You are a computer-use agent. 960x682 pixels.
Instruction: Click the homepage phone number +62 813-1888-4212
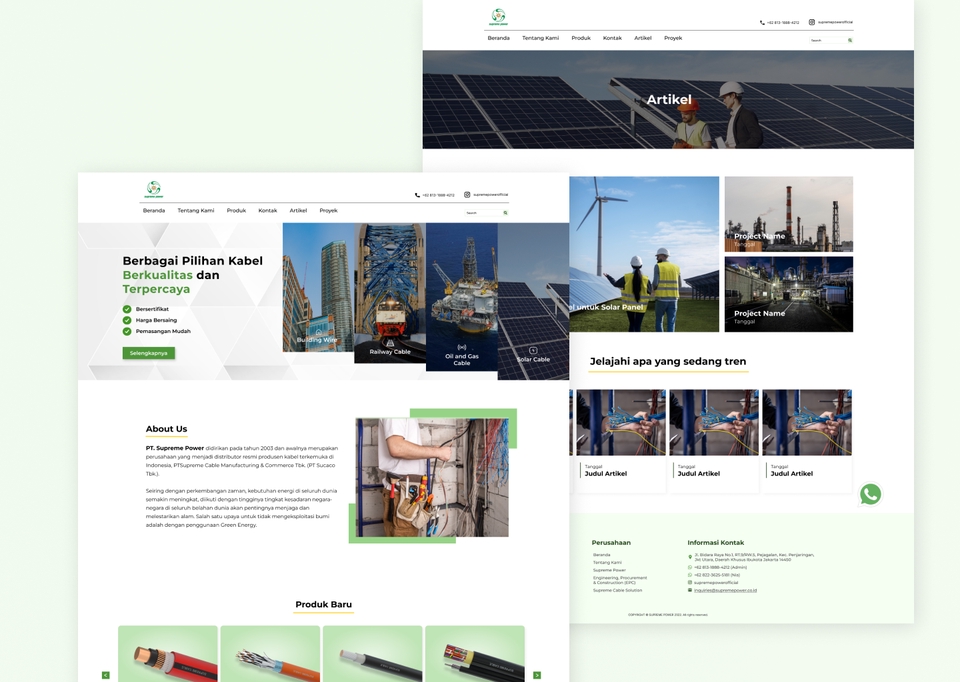pos(438,195)
